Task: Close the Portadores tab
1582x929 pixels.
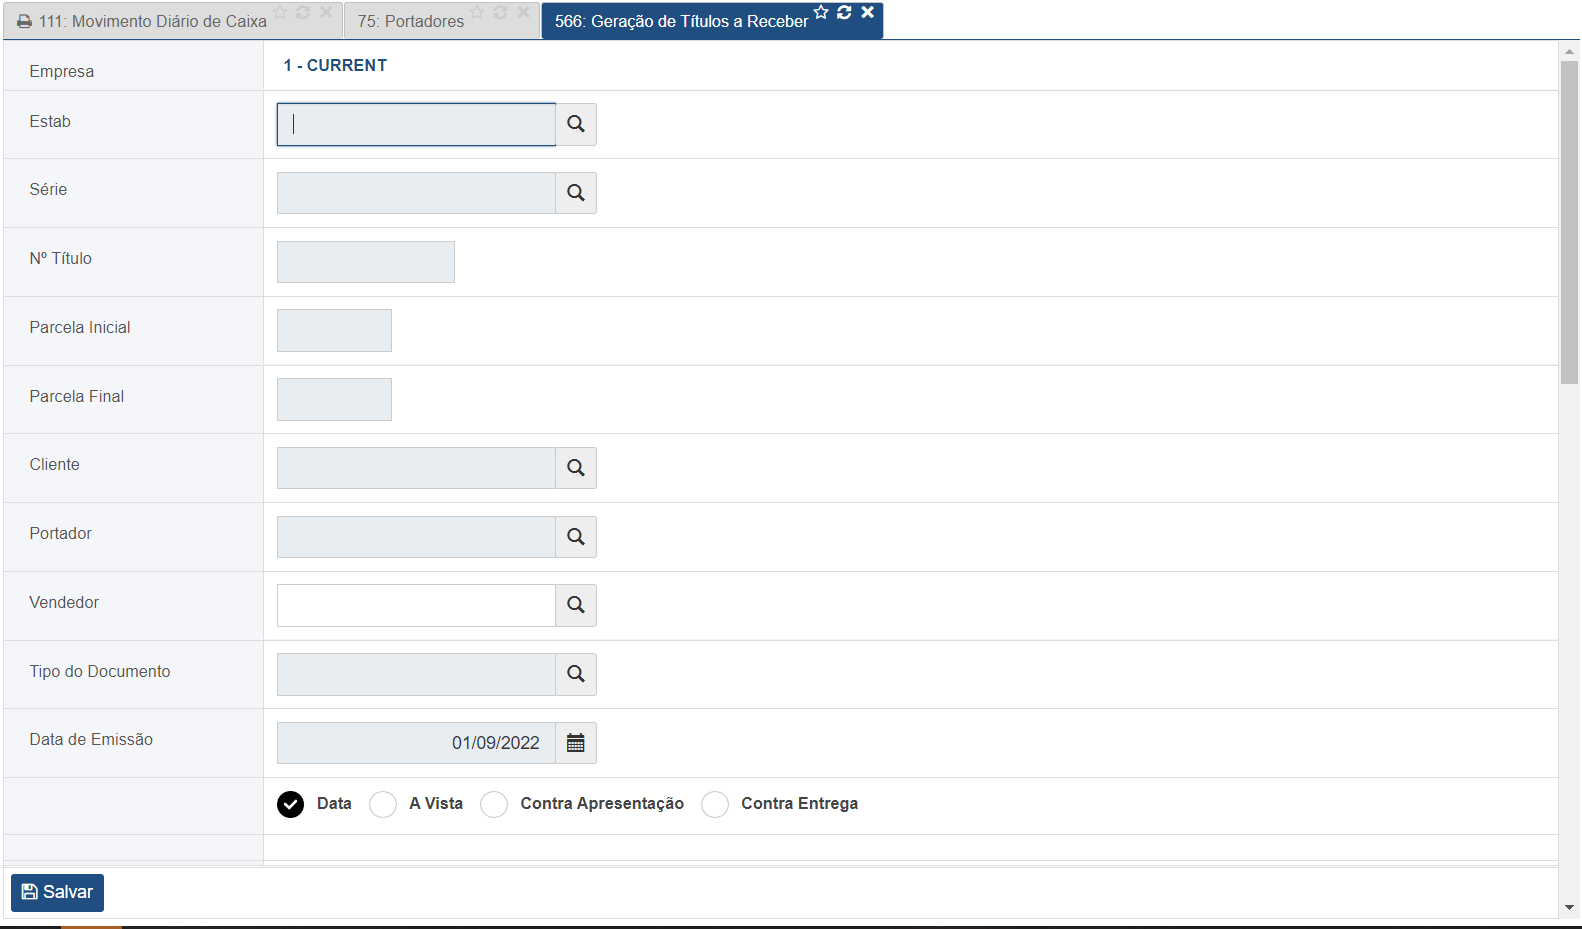Action: point(523,12)
